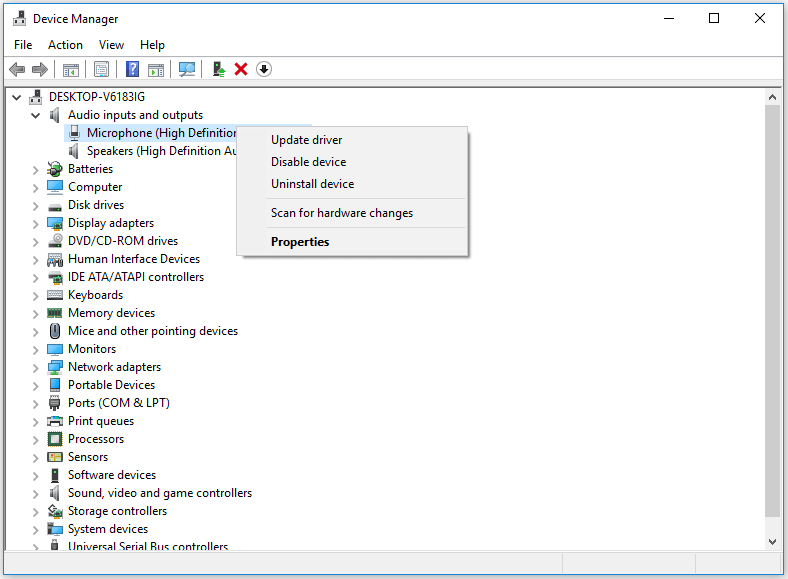This screenshot has width=788, height=579.
Task: Click the Update device driver toolbar icon
Action: point(219,69)
